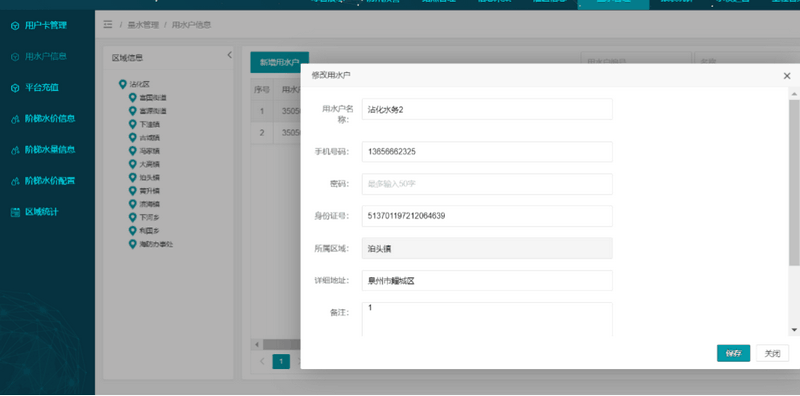
Task: Click the map pin icon beside 泊头镇
Action: coord(133,178)
